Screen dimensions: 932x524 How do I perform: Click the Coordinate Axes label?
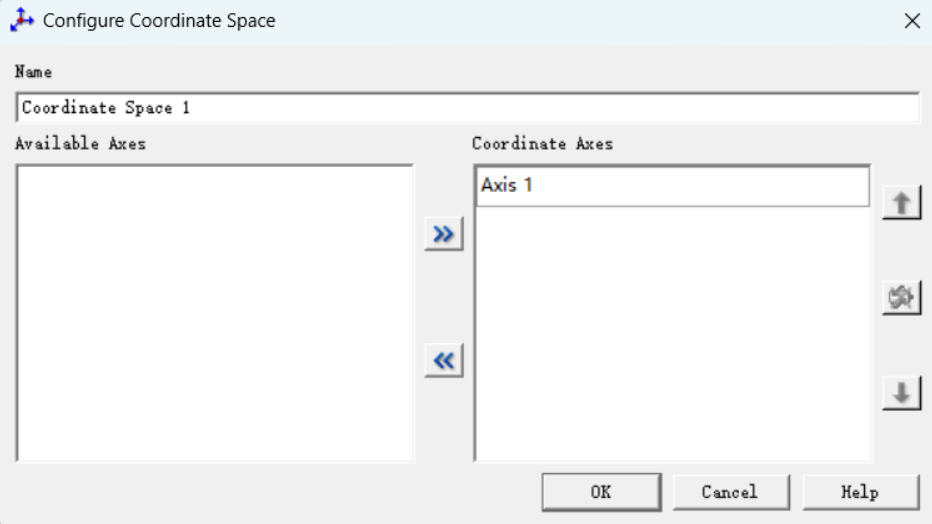pyautogui.click(x=542, y=144)
